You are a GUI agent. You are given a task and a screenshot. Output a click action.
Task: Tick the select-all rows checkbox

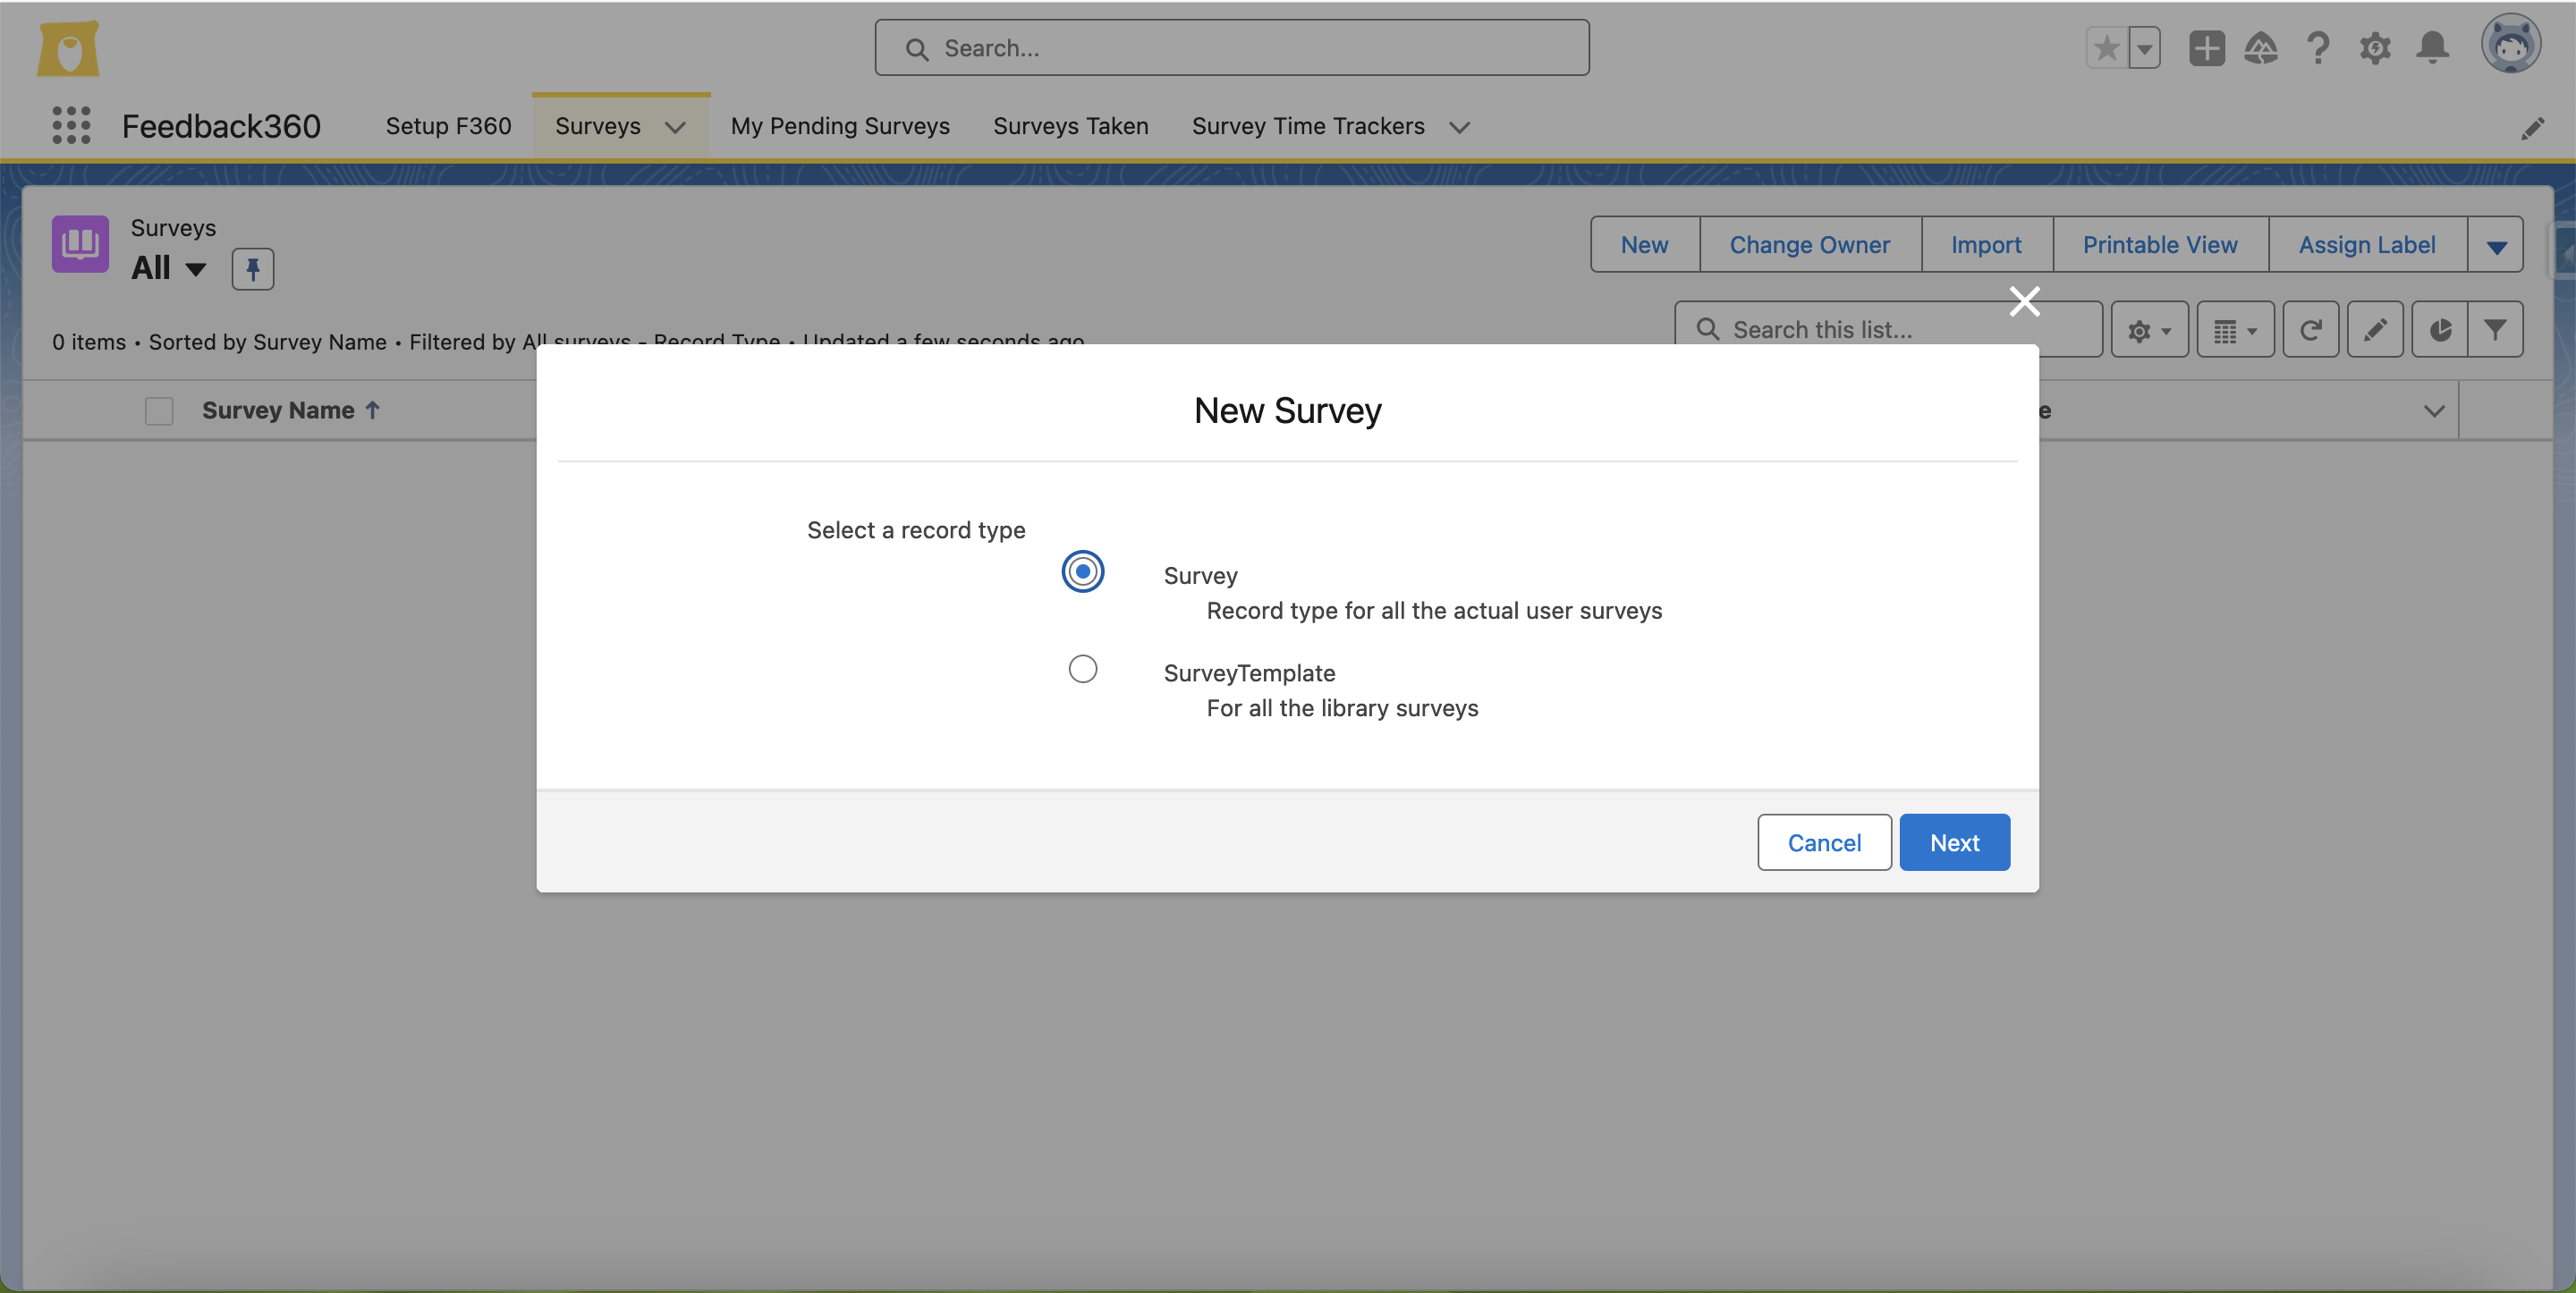tap(159, 411)
